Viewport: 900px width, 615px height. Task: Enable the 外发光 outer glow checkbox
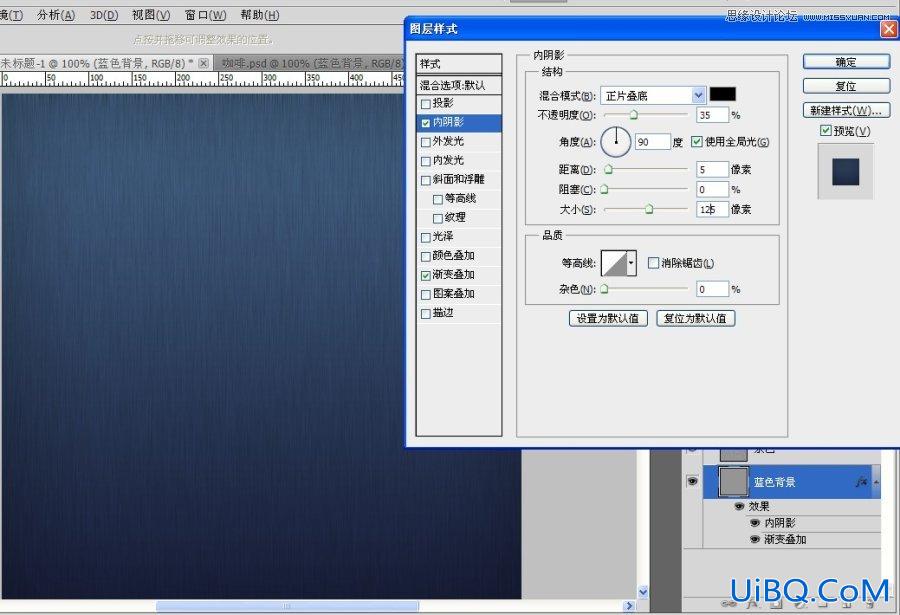425,142
